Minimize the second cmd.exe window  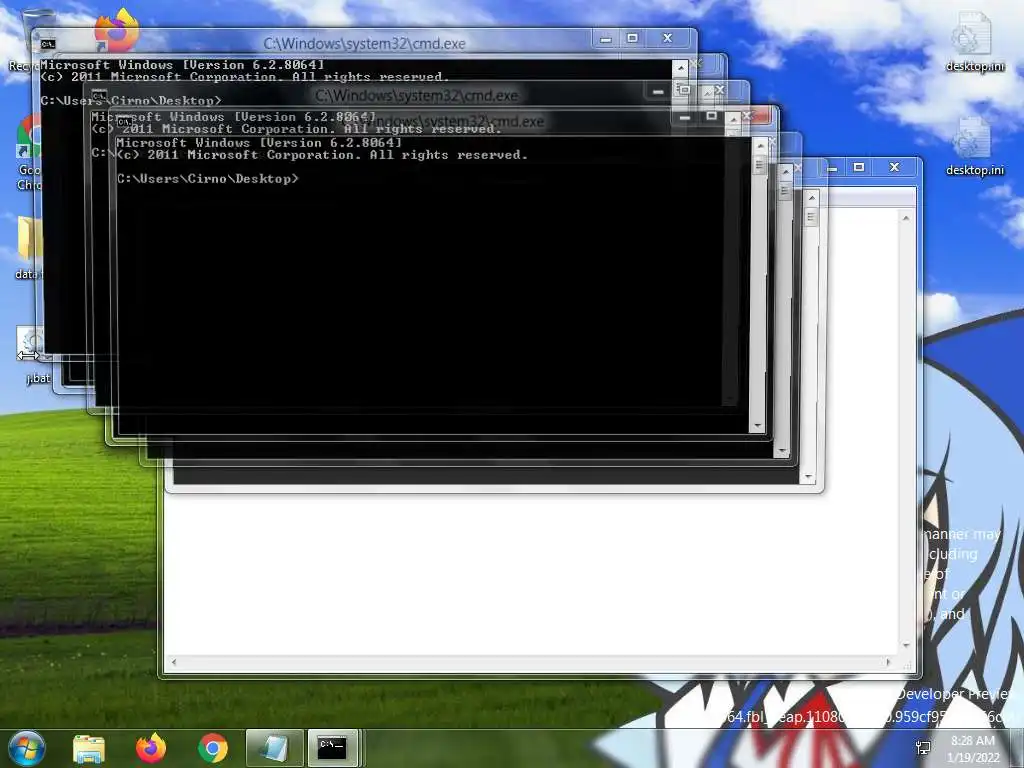pyautogui.click(x=658, y=91)
